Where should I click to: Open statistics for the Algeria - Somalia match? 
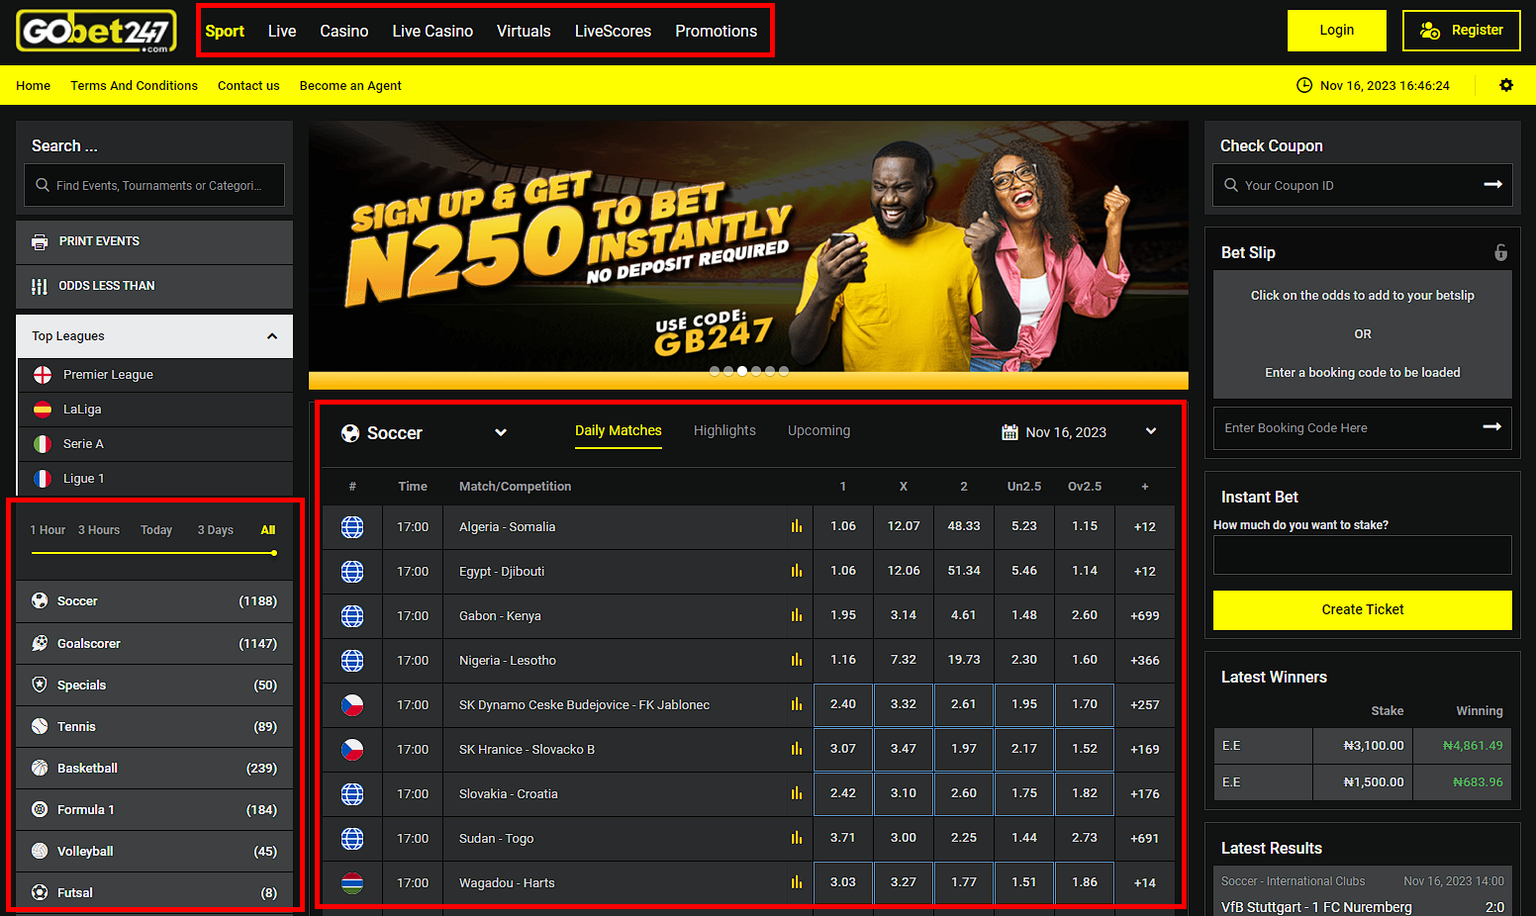point(795,526)
